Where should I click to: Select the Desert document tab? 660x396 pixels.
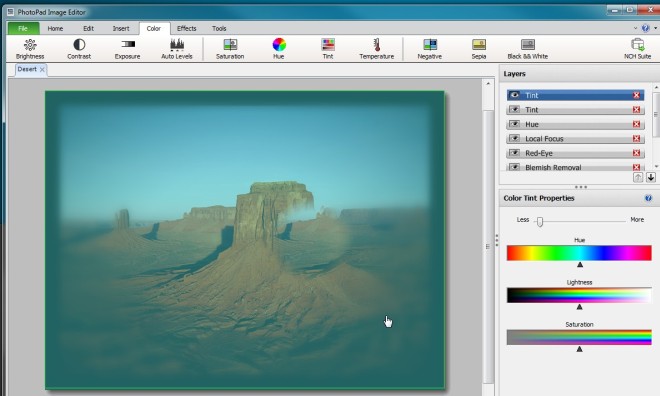click(27, 69)
